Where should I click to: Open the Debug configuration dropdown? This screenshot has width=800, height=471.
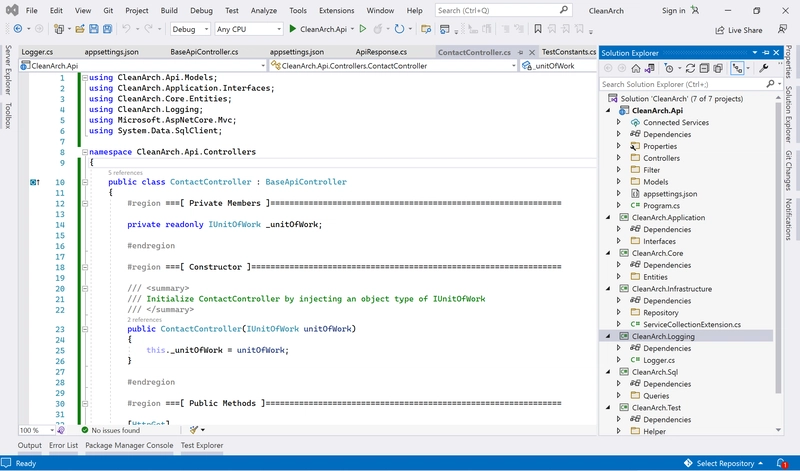[190, 29]
